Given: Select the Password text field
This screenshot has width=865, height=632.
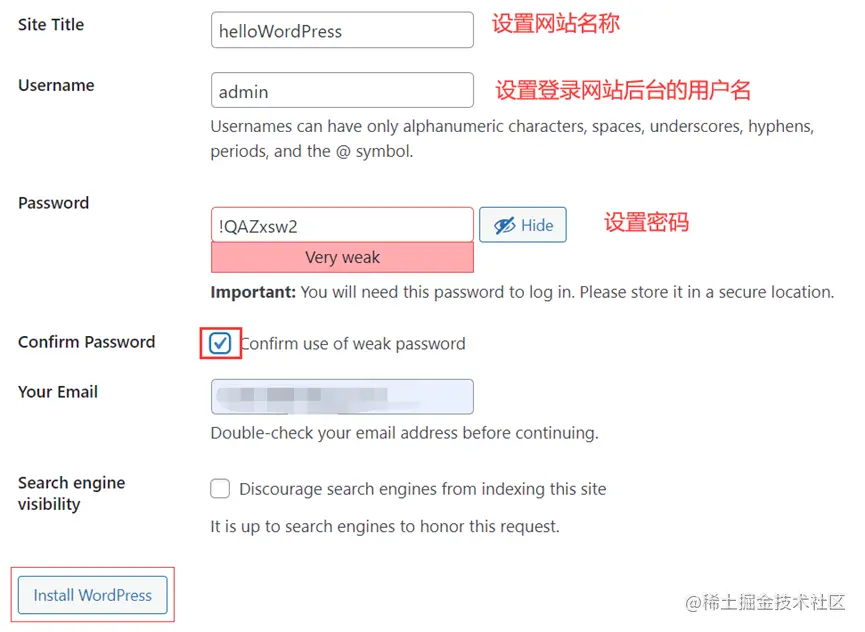Looking at the screenshot, I should tap(342, 225).
